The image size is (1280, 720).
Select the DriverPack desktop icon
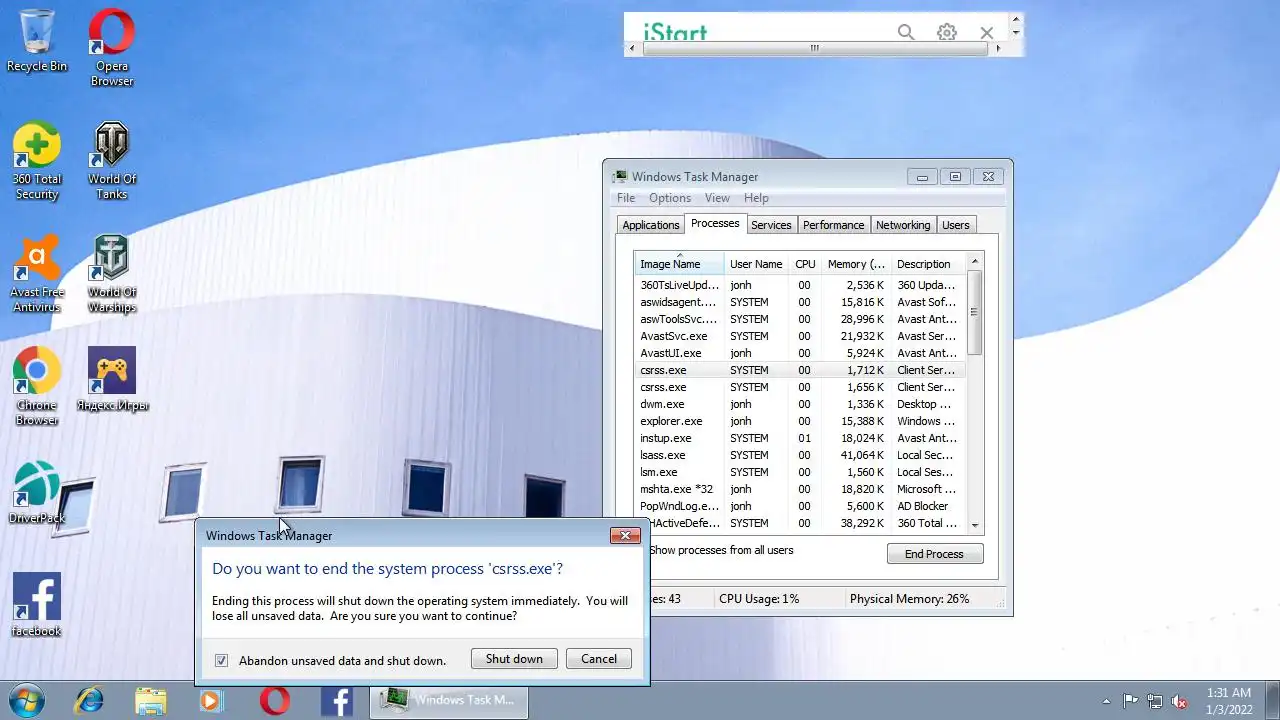tap(37, 492)
